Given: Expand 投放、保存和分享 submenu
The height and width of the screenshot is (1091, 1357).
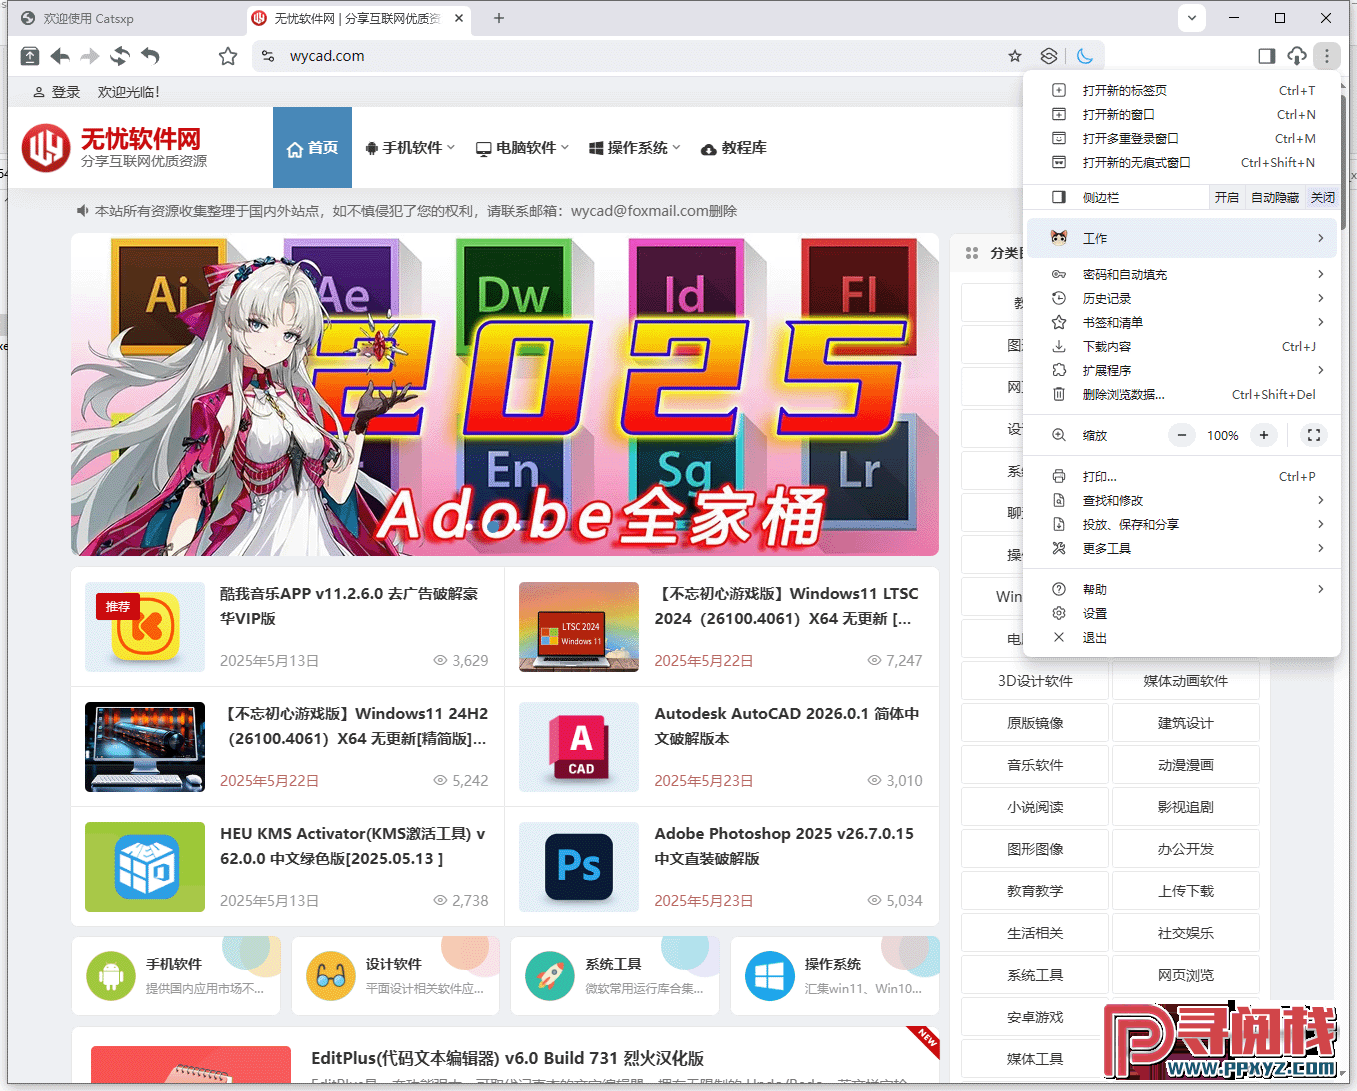Looking at the screenshot, I should pyautogui.click(x=1182, y=524).
